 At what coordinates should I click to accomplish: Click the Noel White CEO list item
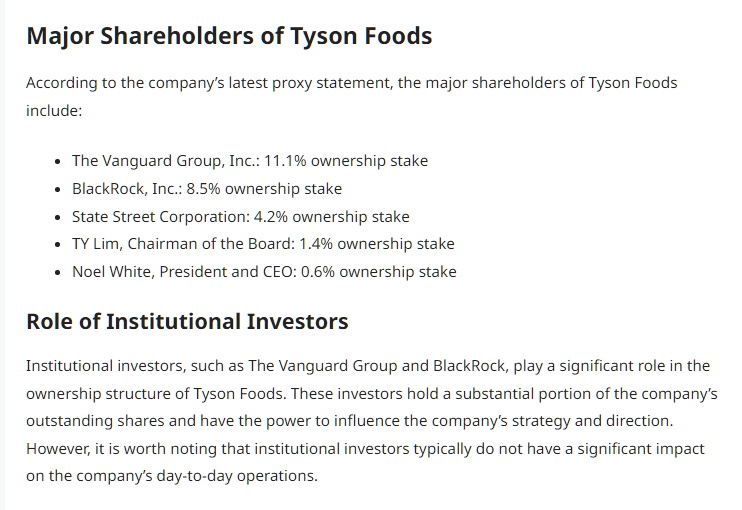[x=264, y=272]
